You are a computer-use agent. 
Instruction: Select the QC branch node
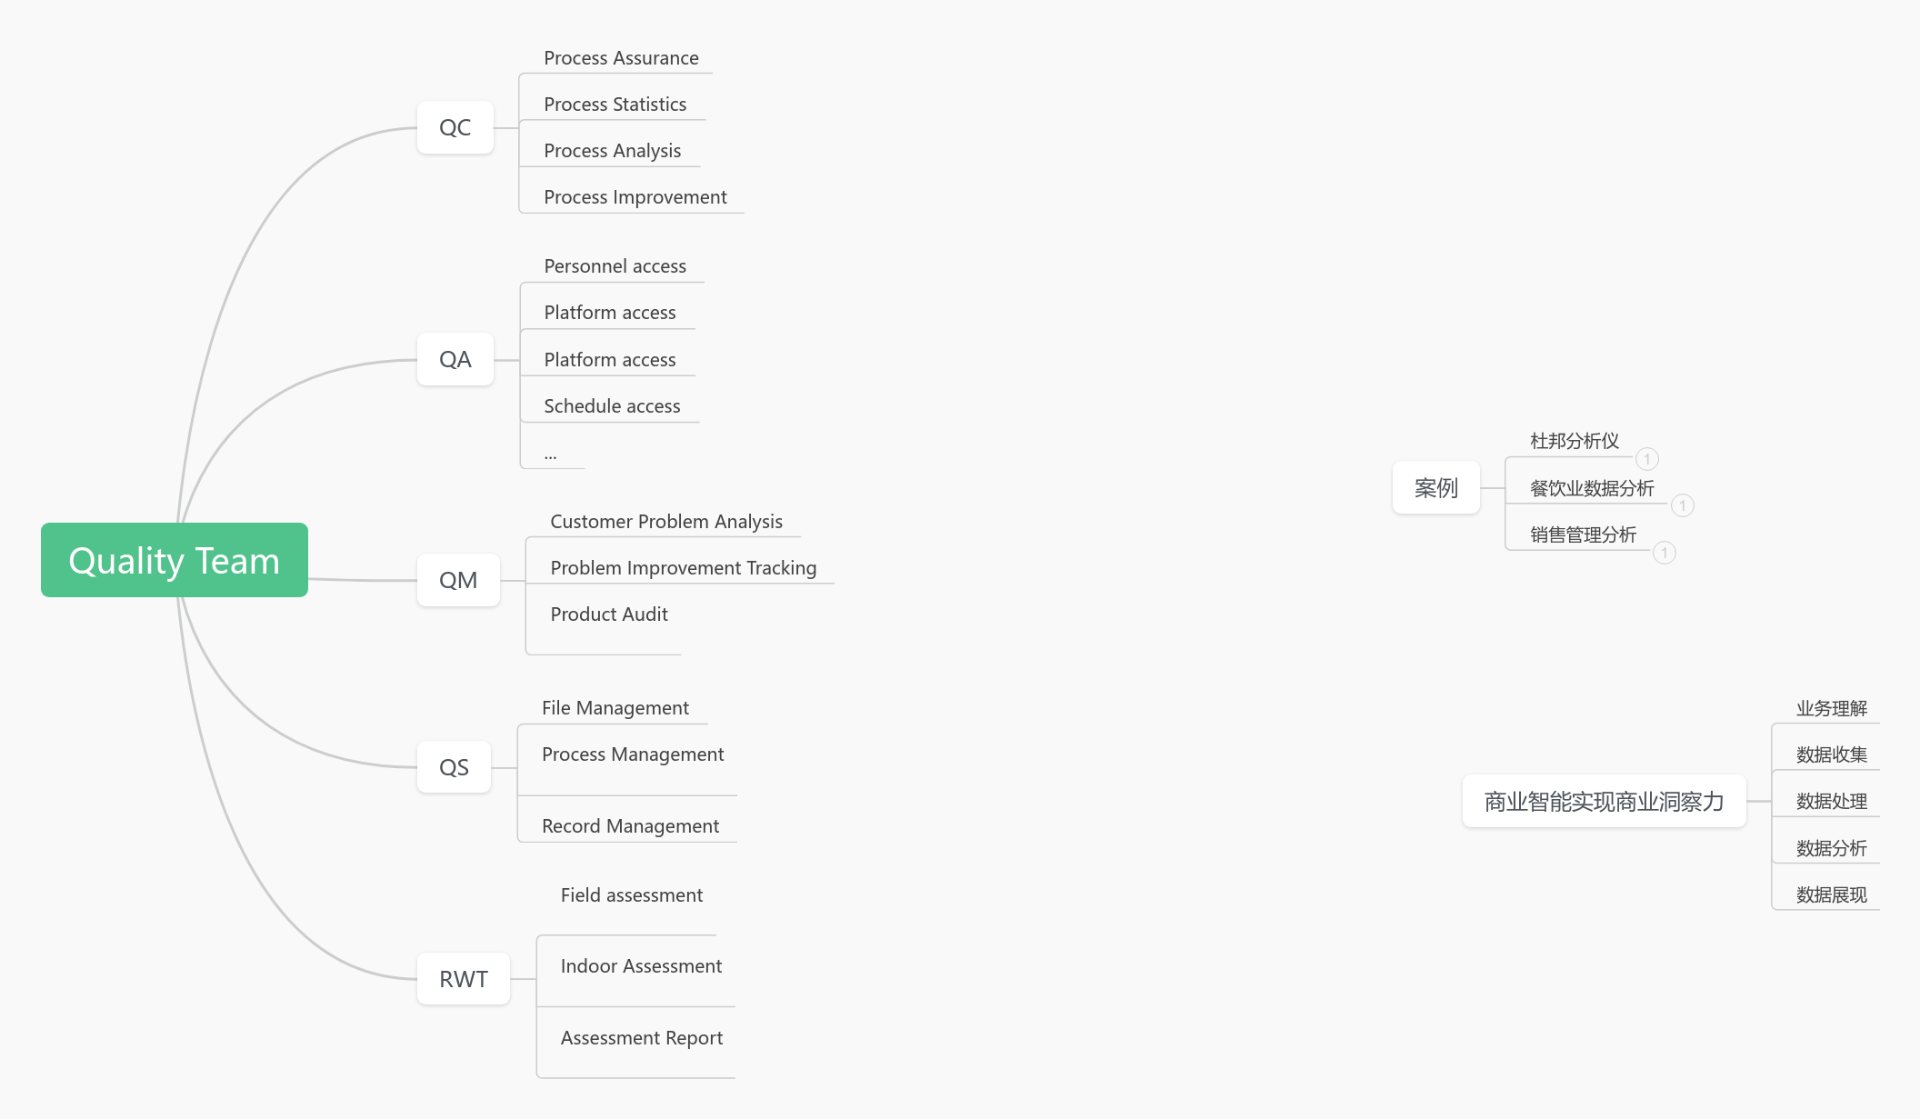pyautogui.click(x=455, y=128)
